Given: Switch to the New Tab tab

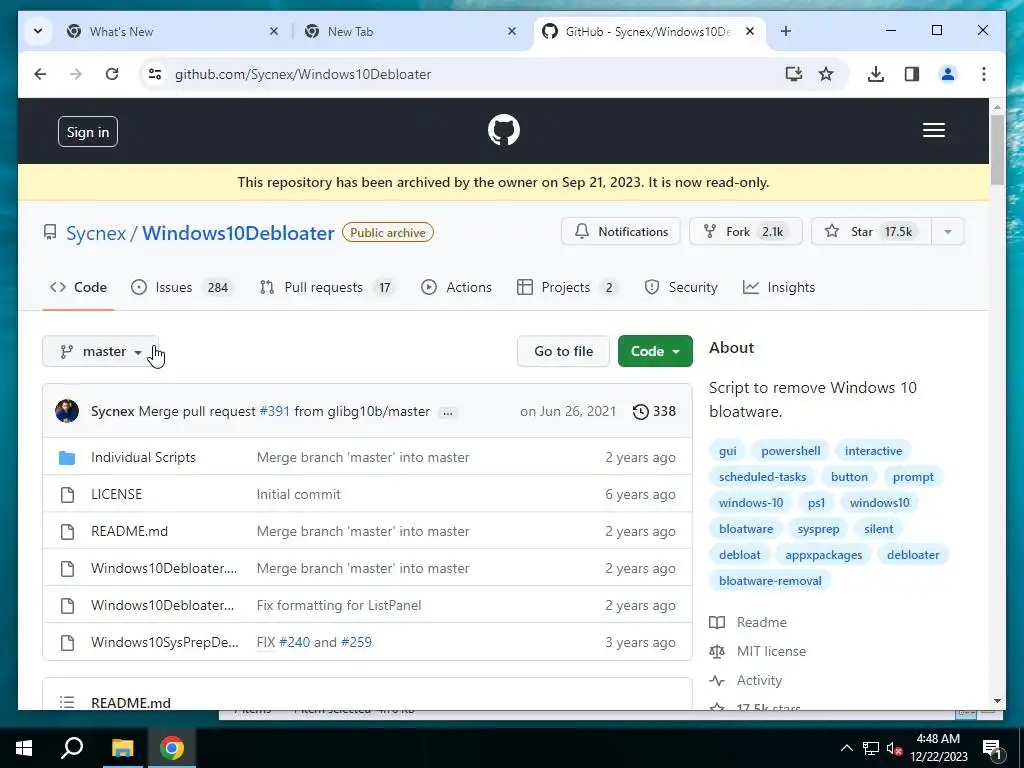Looking at the screenshot, I should [411, 31].
